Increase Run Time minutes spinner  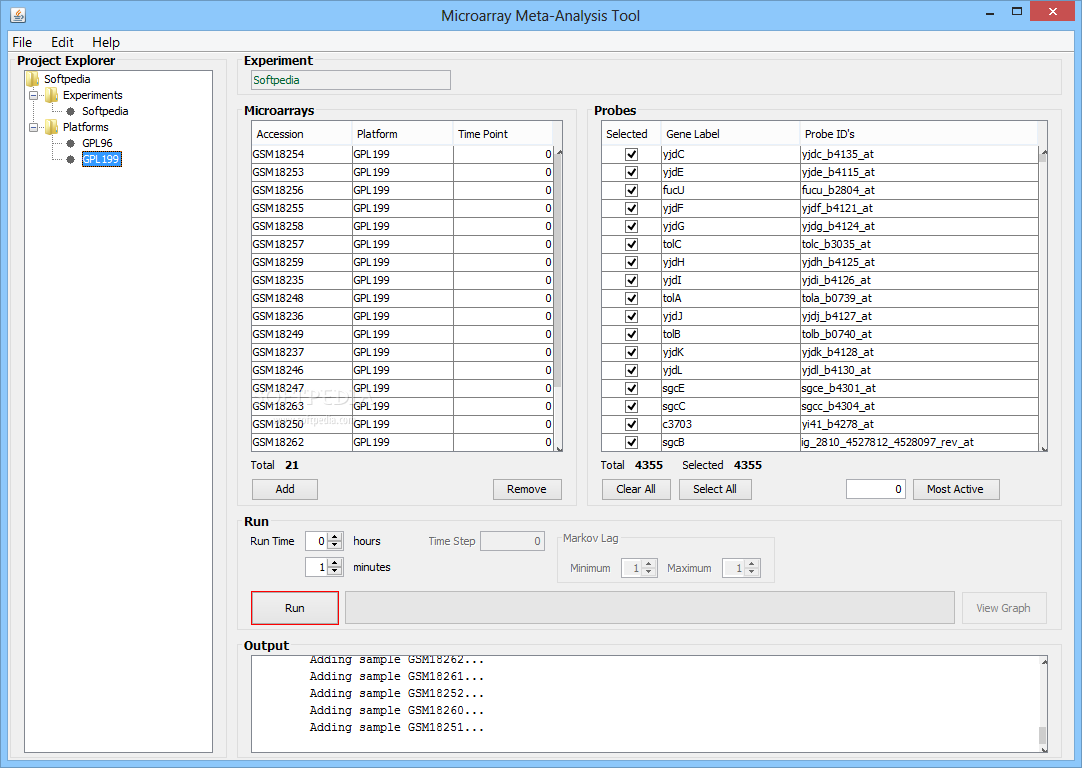click(x=335, y=562)
